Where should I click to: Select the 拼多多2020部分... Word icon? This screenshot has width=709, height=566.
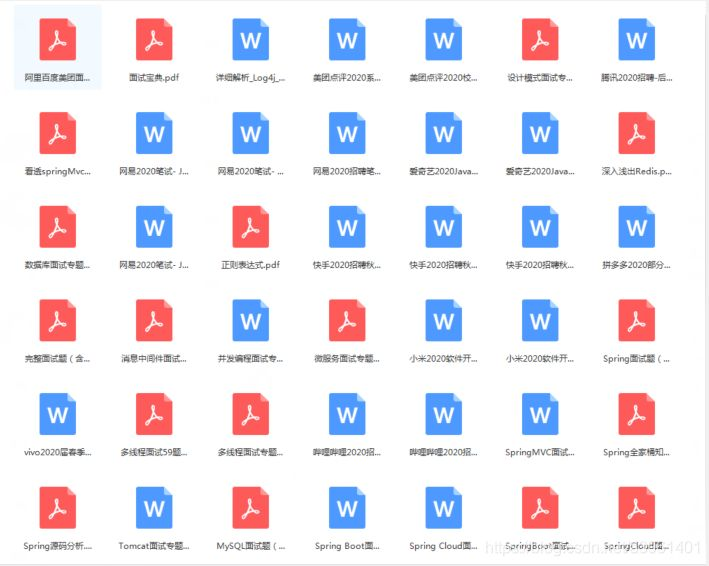[x=637, y=226]
